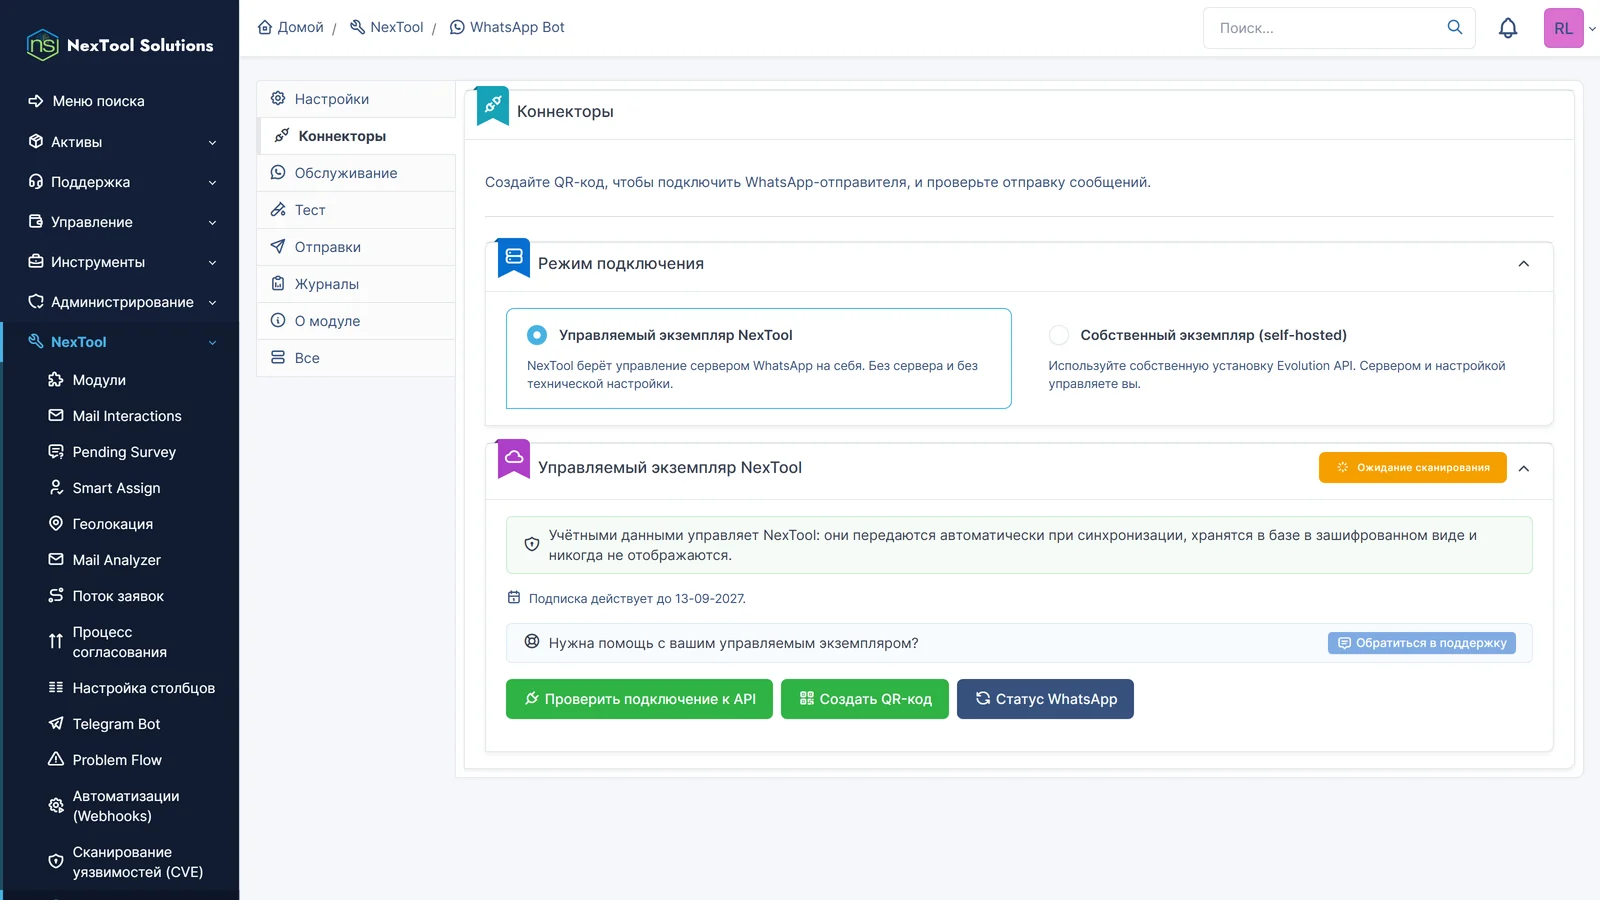The image size is (1600, 900).
Task: Open the Журналы tab
Action: (x=356, y=284)
